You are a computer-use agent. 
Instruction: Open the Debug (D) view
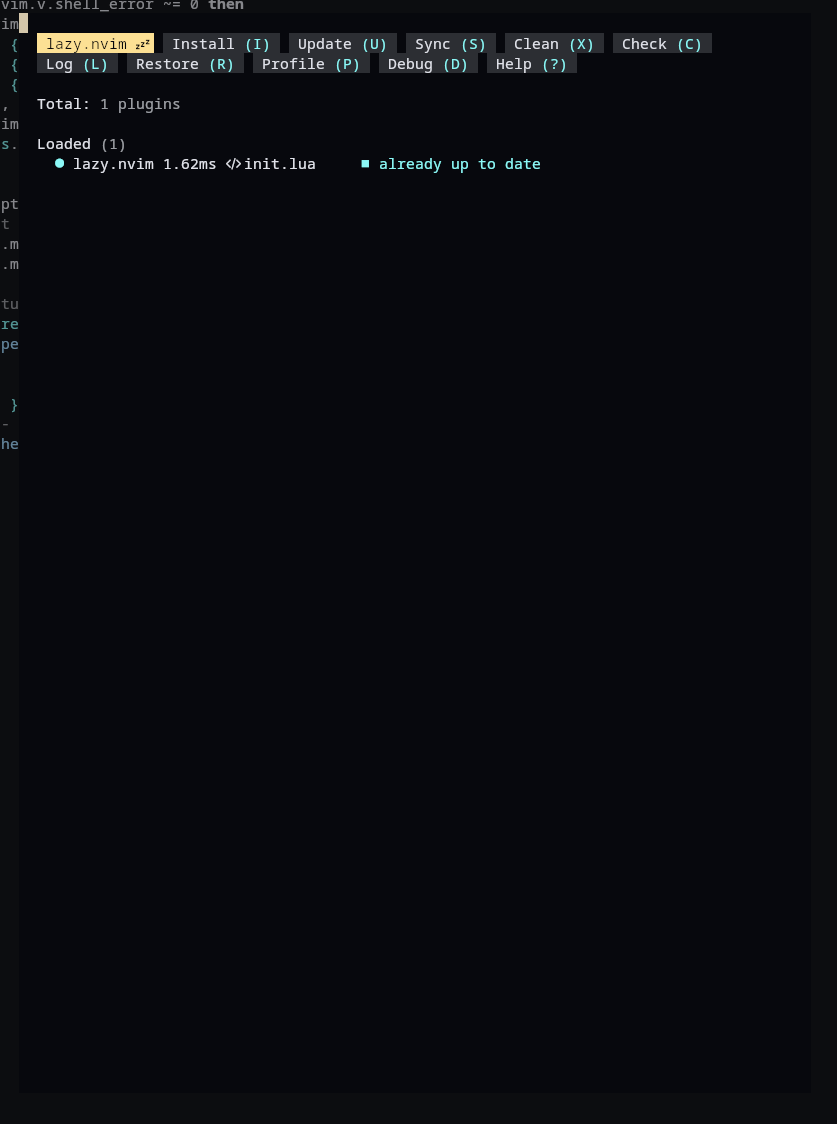click(428, 64)
